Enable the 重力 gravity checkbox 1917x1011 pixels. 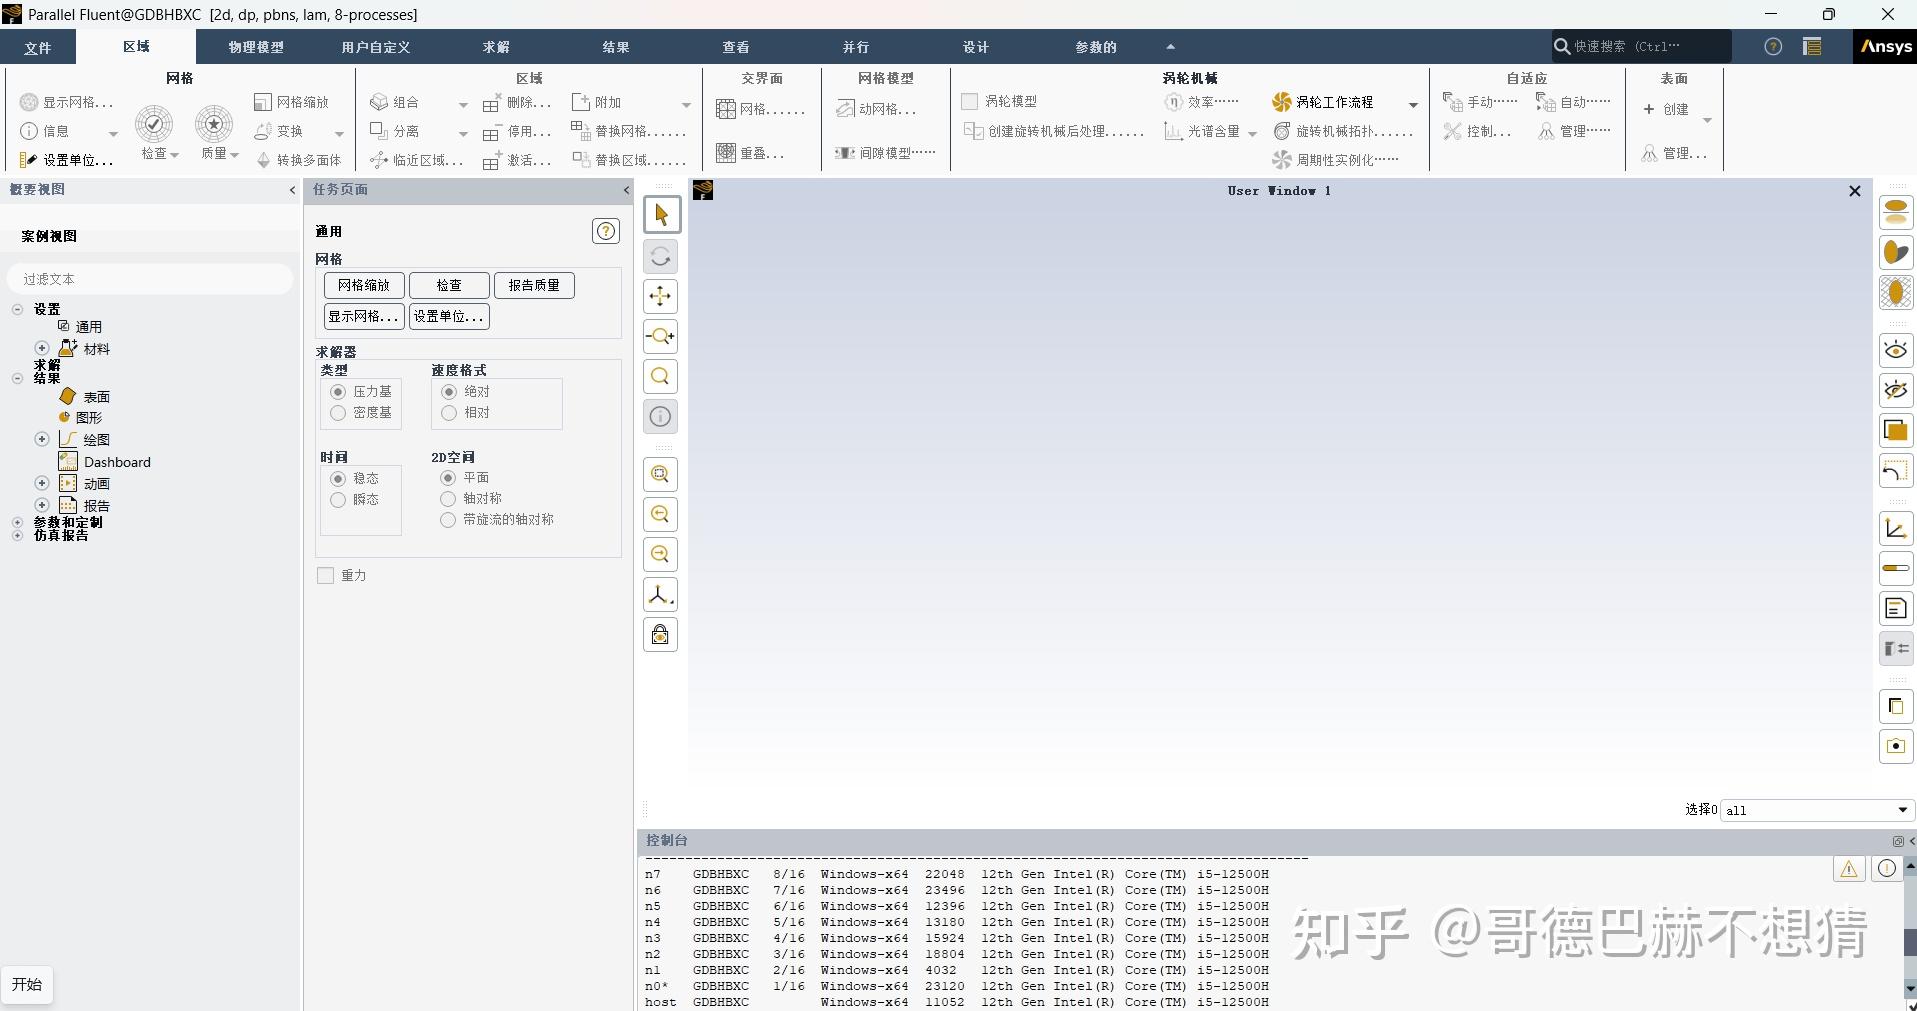[x=325, y=576]
